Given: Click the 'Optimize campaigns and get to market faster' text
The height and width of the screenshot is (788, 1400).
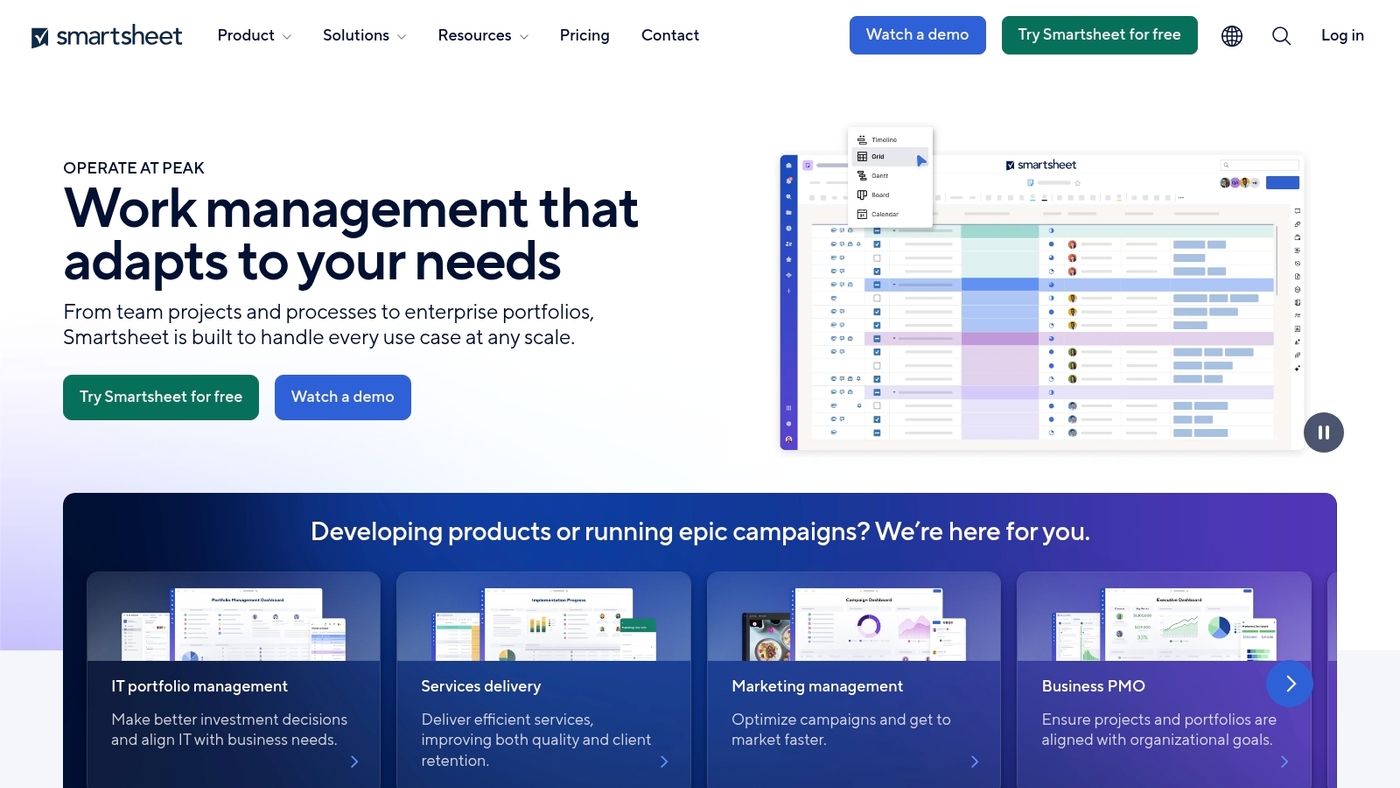Looking at the screenshot, I should [841, 730].
